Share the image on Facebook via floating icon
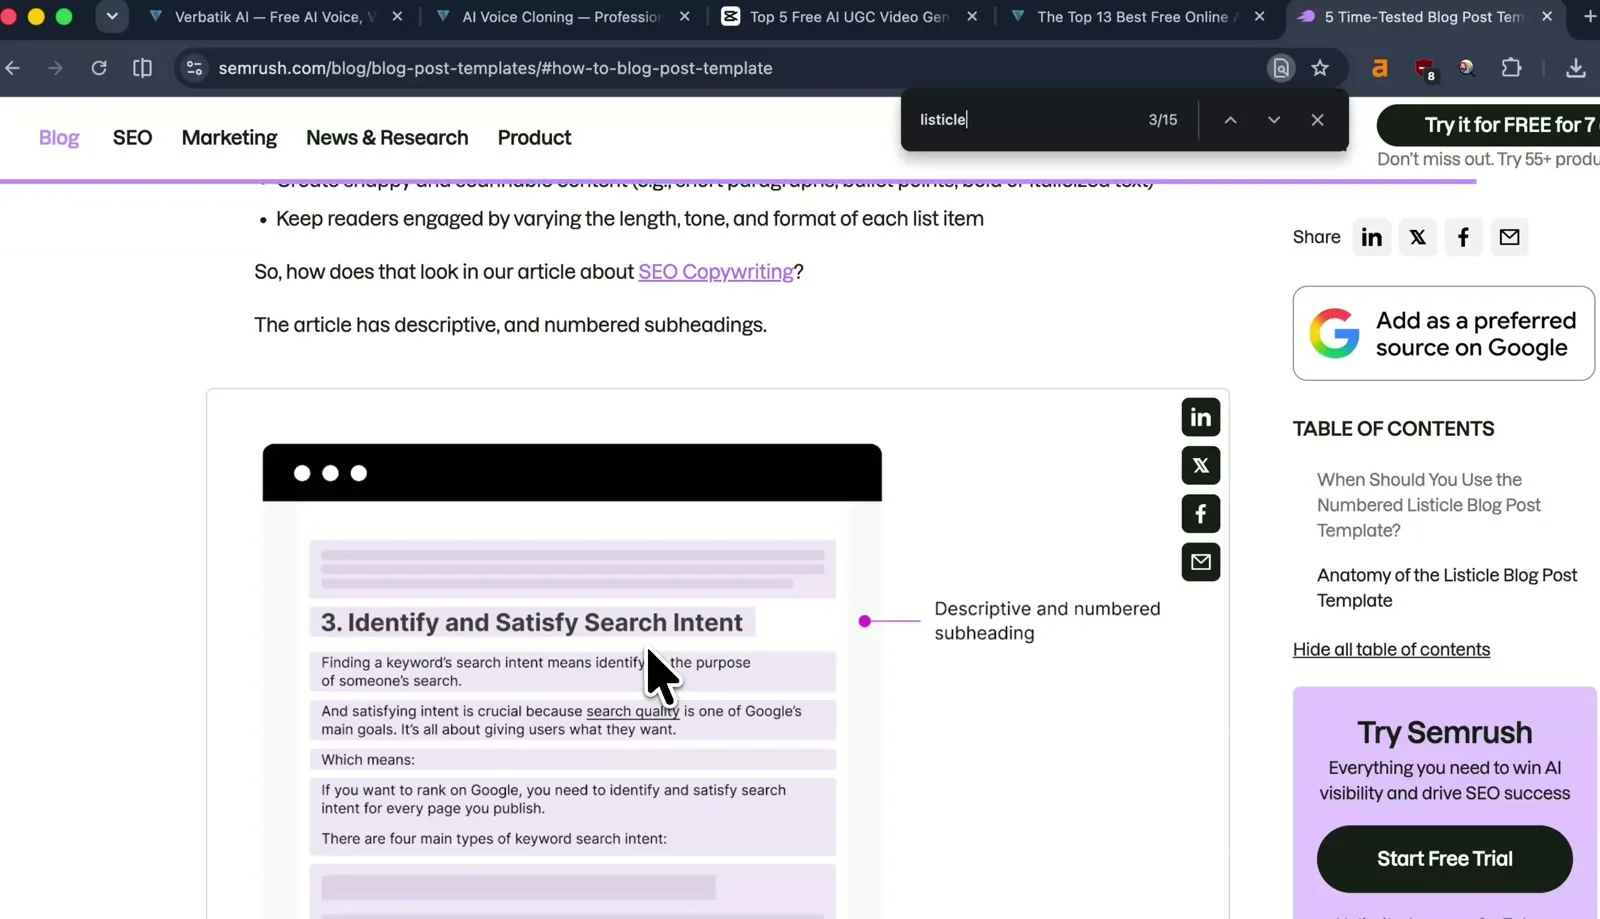 [x=1201, y=514]
